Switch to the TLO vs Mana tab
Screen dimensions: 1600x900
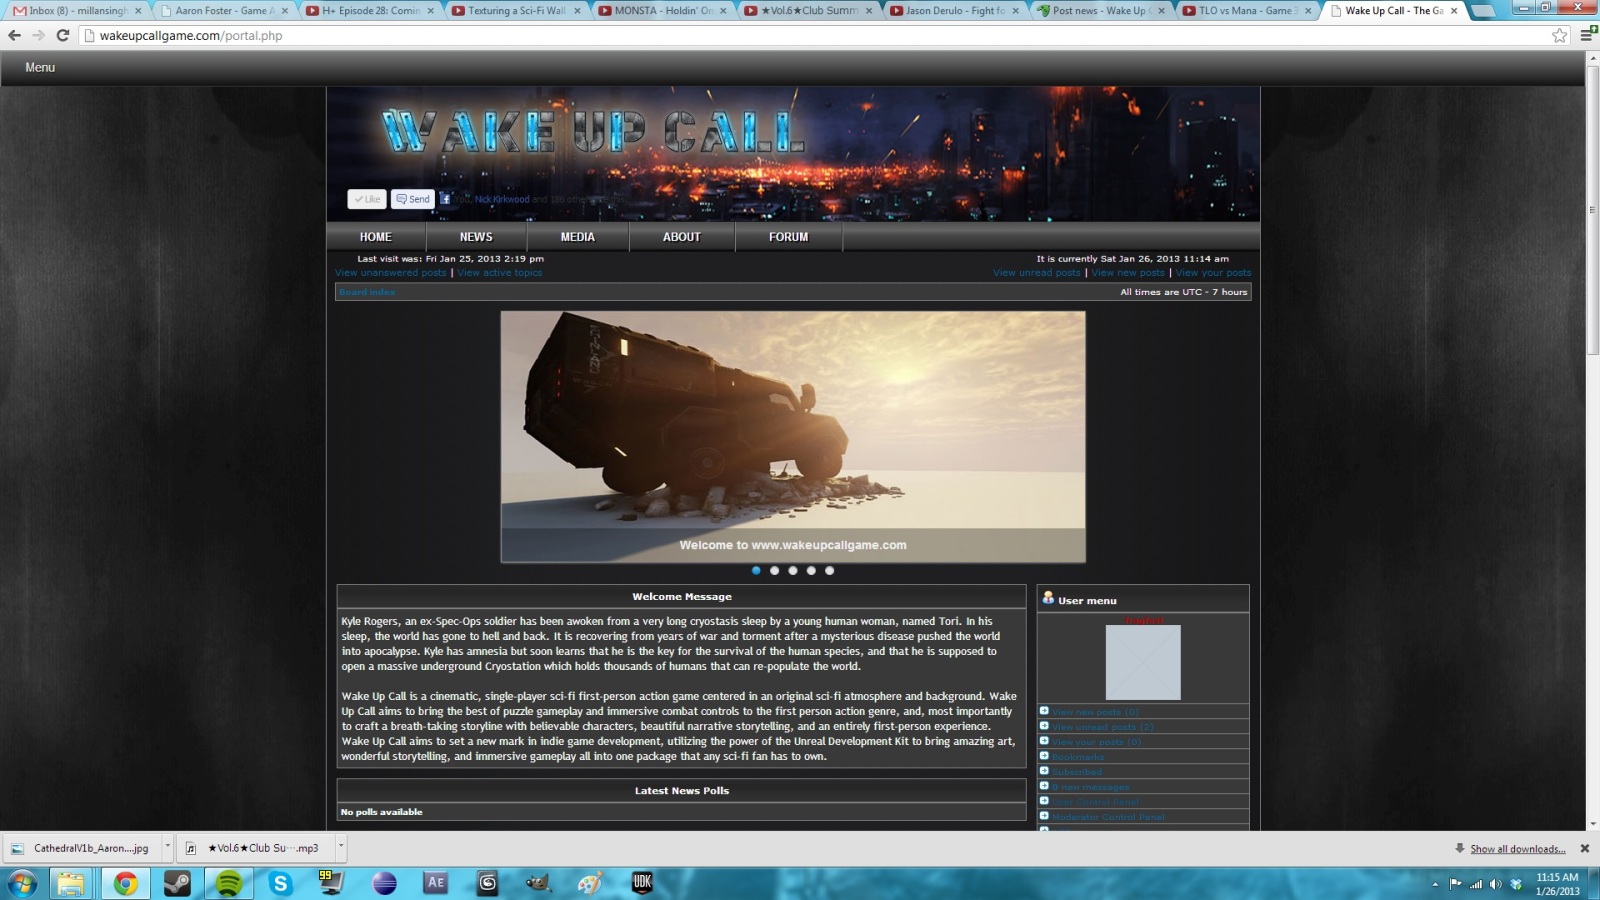click(1247, 11)
